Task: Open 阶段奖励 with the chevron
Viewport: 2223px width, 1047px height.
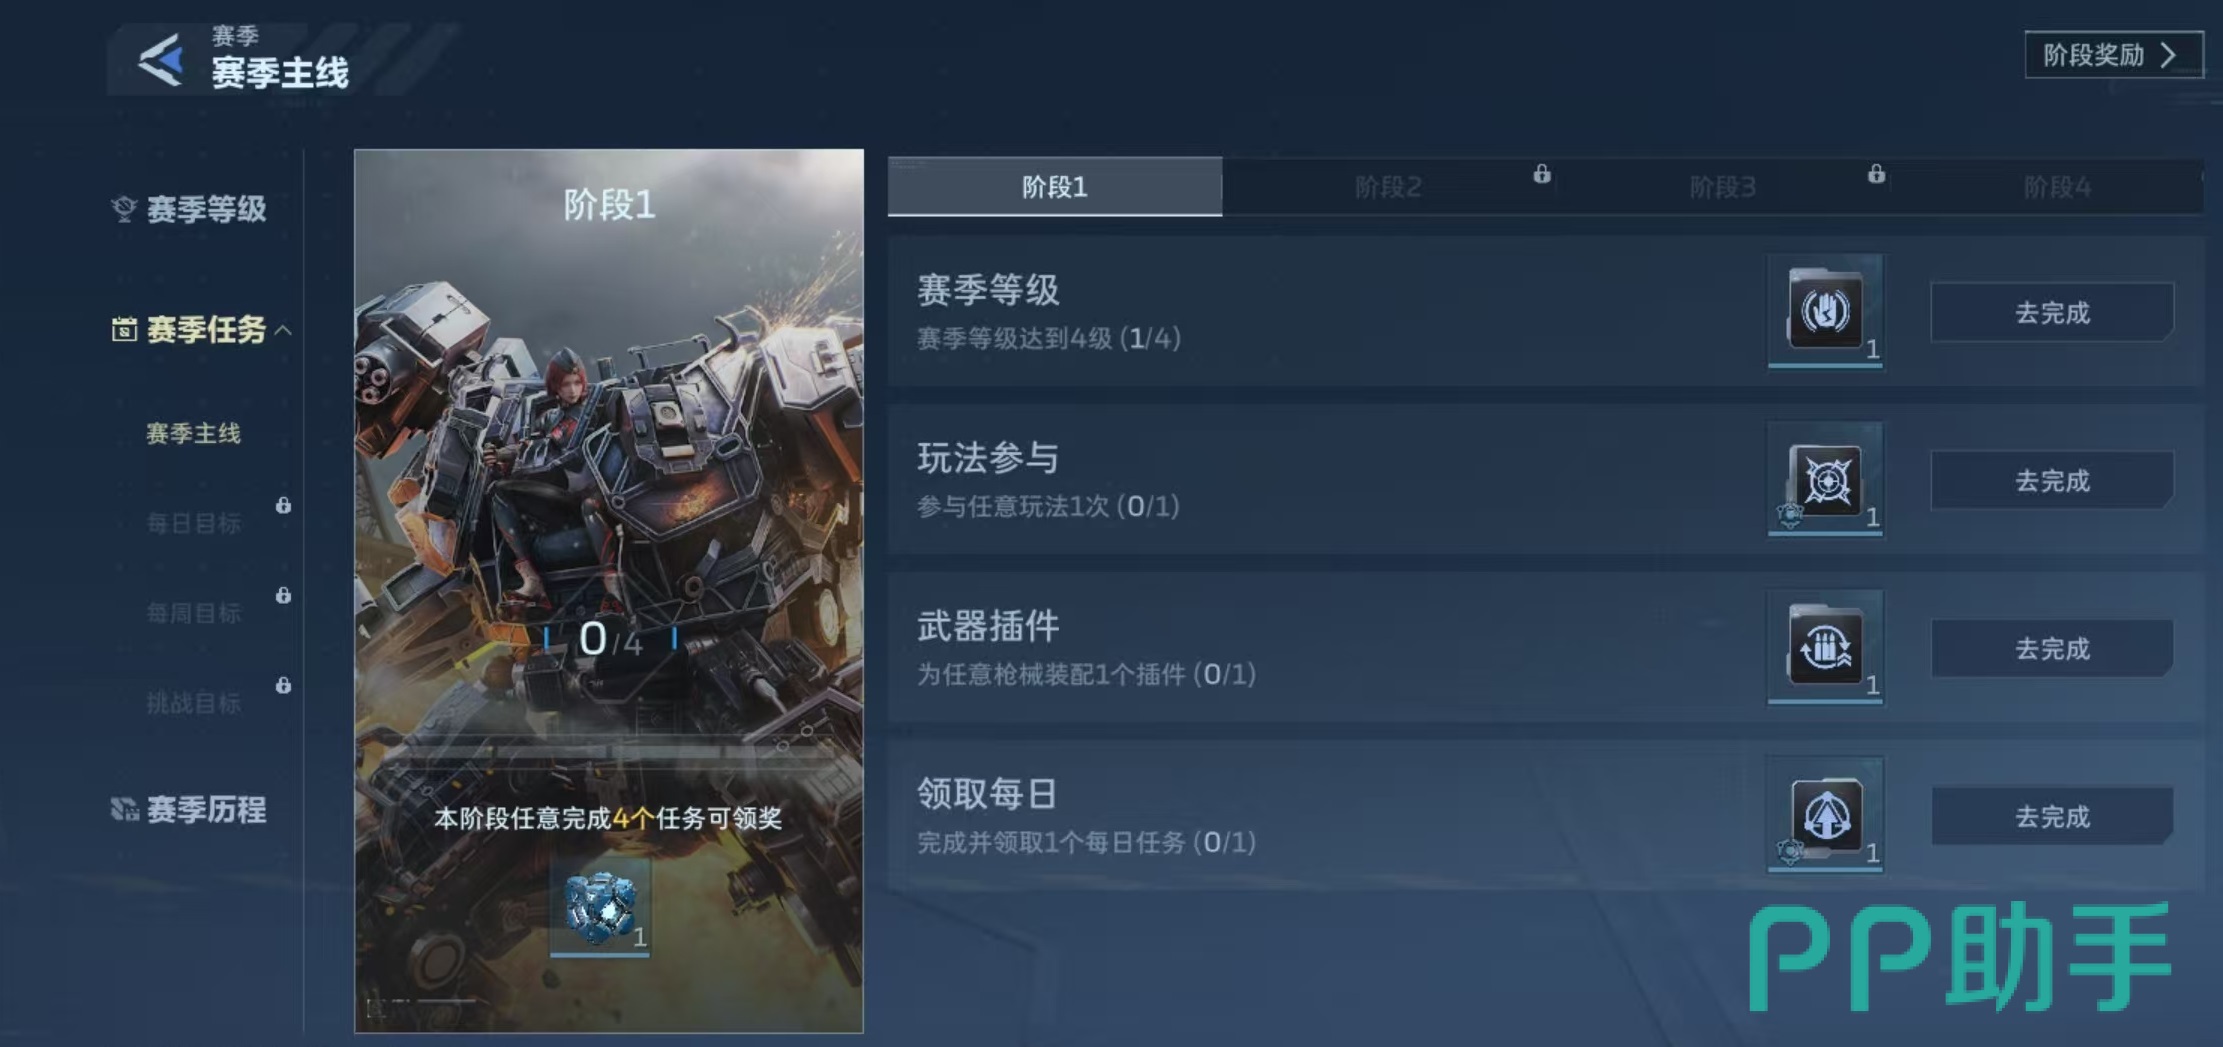Action: [x=2113, y=55]
